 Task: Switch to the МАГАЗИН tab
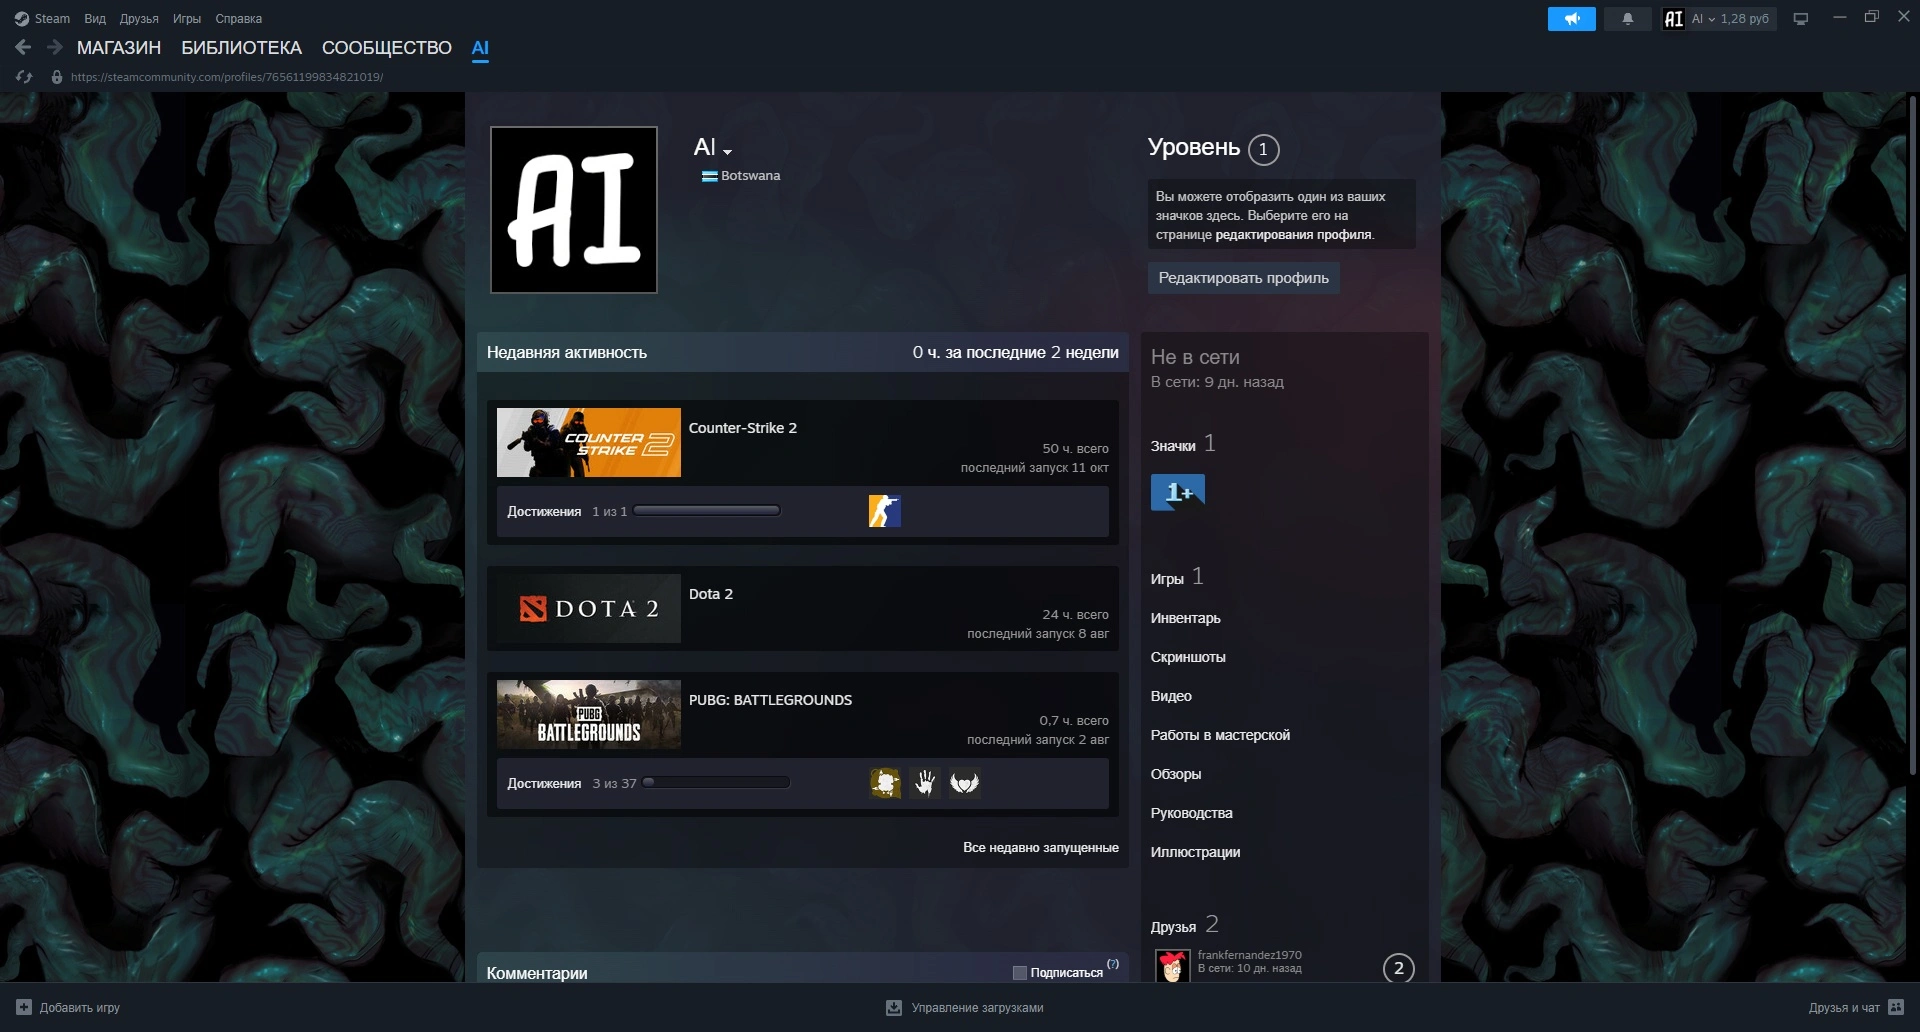point(119,48)
